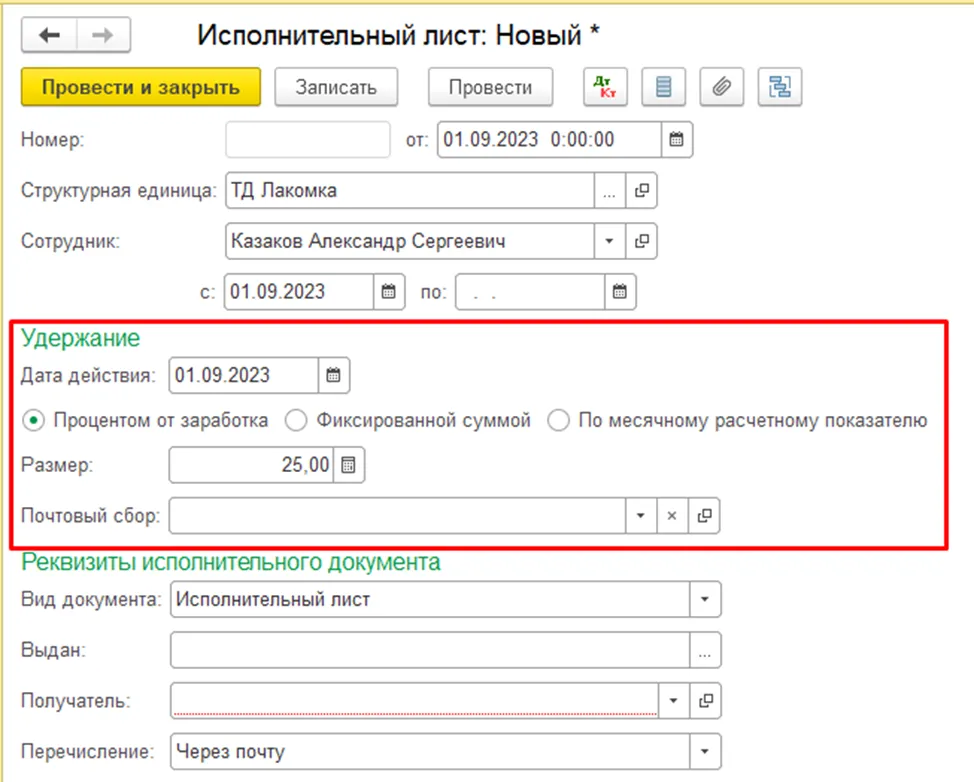Open calculator for Размер field
974x782 pixels.
tap(348, 465)
